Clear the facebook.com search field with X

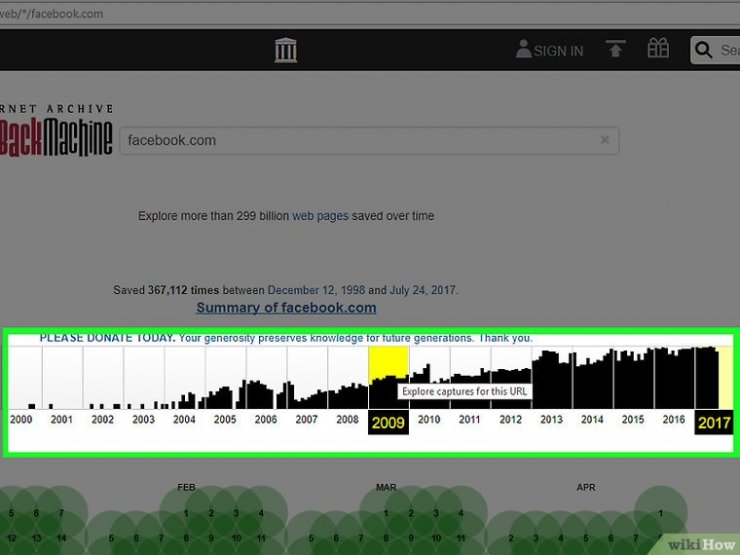[605, 140]
